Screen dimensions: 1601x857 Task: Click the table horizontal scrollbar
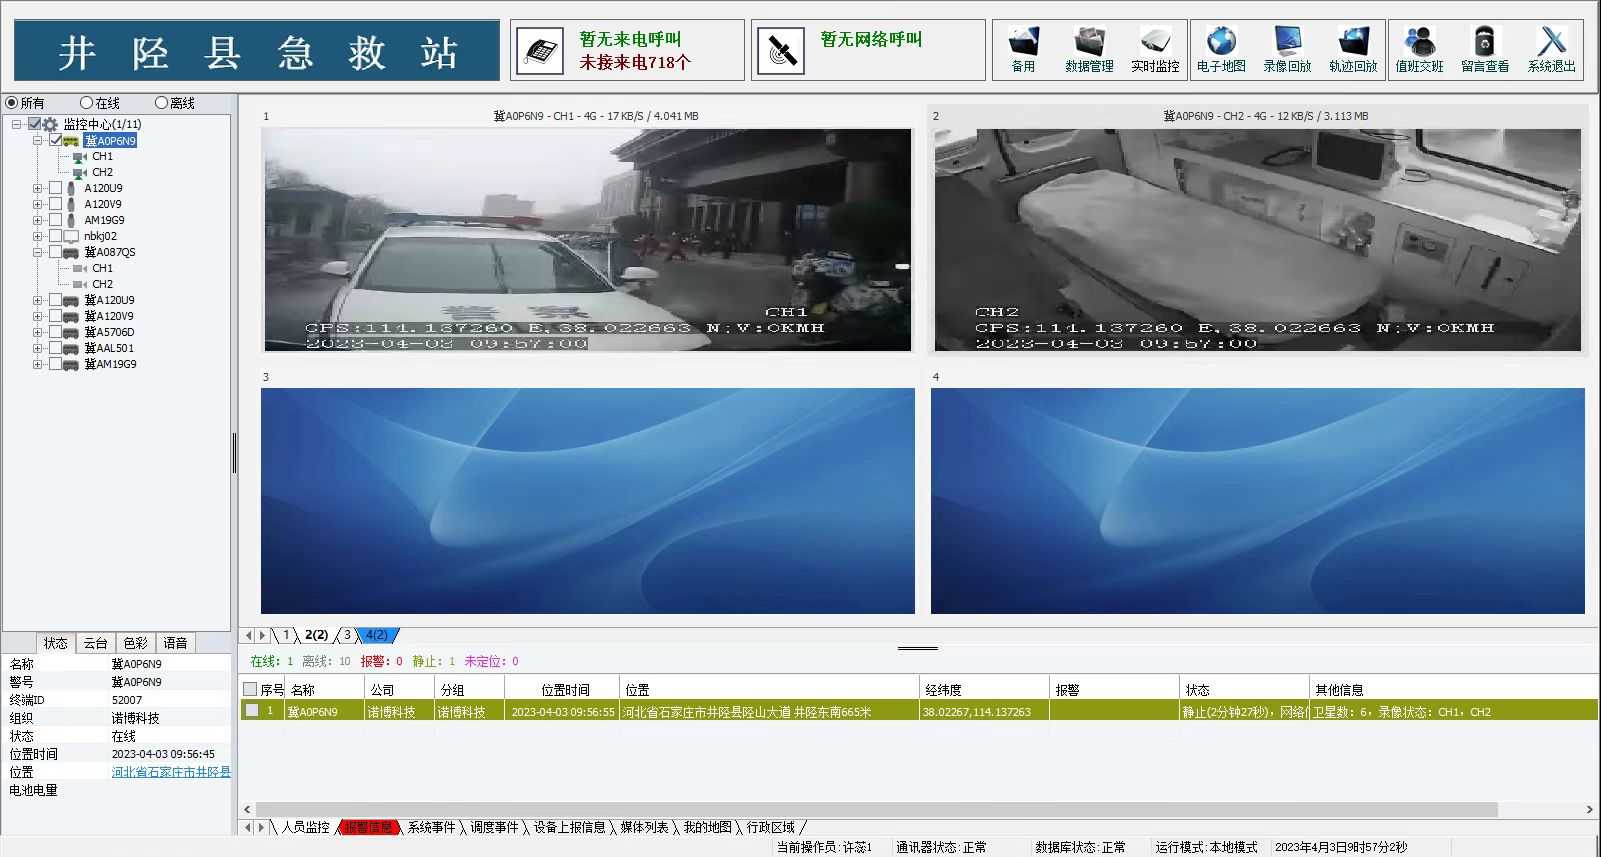[x=876, y=809]
